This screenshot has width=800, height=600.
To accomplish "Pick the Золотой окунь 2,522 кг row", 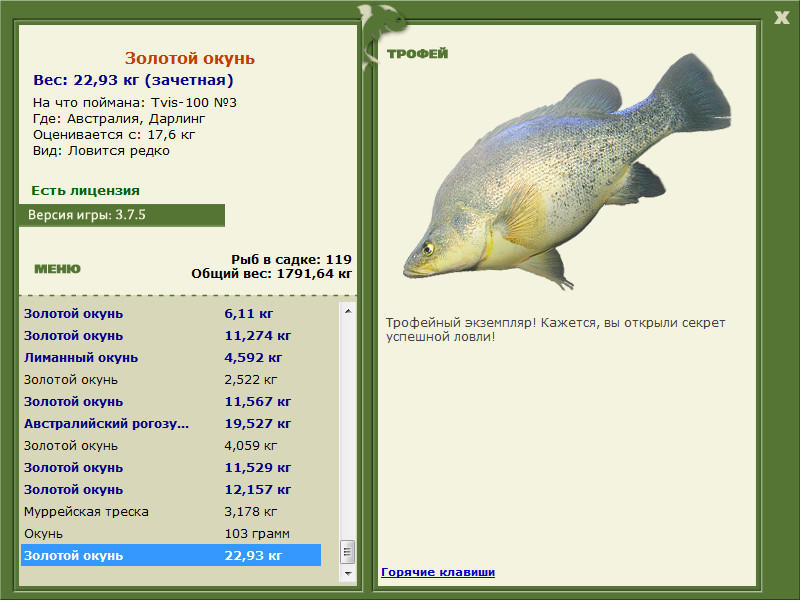I will click(170, 379).
